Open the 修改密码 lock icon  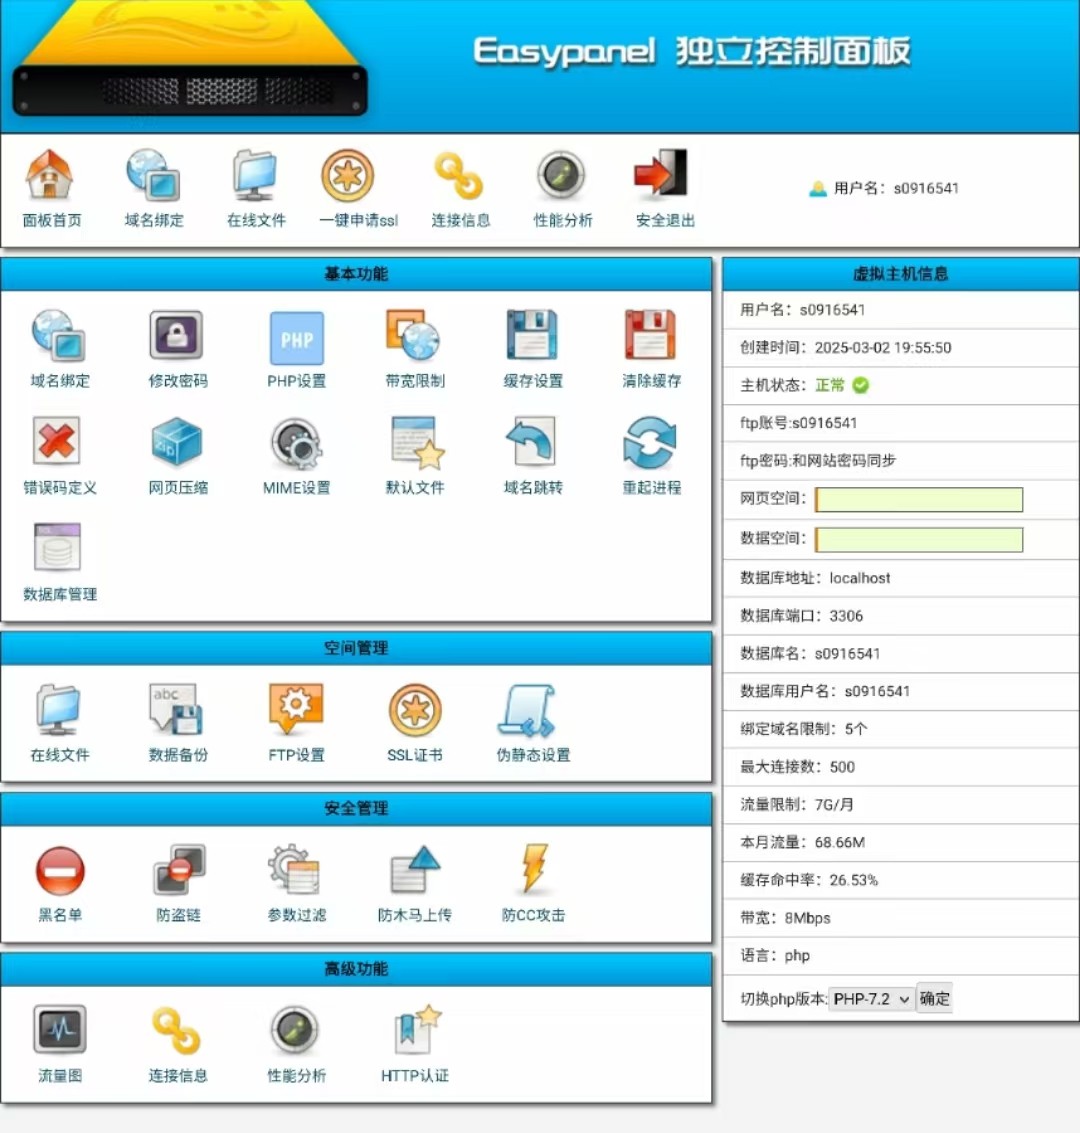(178, 349)
